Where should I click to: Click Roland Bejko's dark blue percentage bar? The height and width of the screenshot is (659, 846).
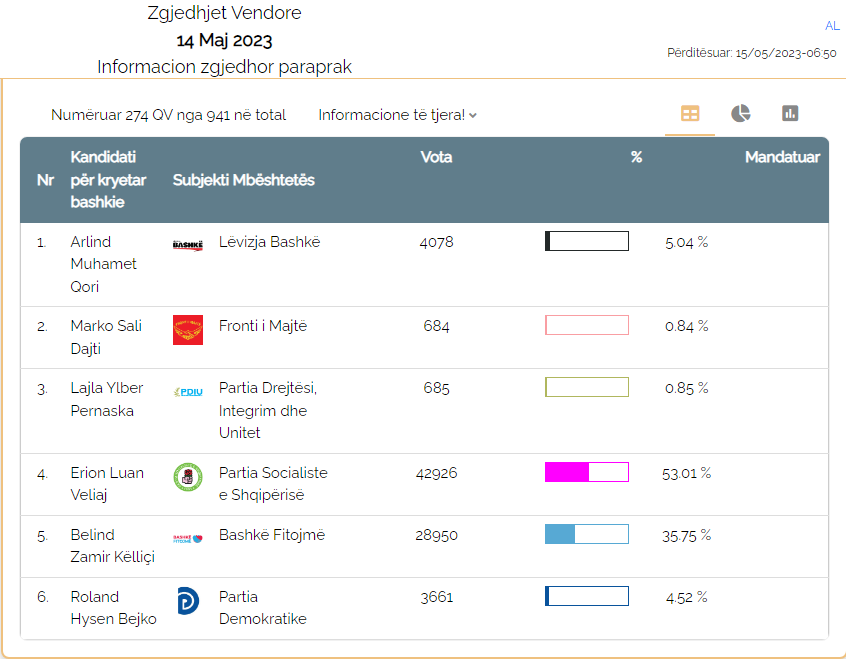tap(587, 596)
